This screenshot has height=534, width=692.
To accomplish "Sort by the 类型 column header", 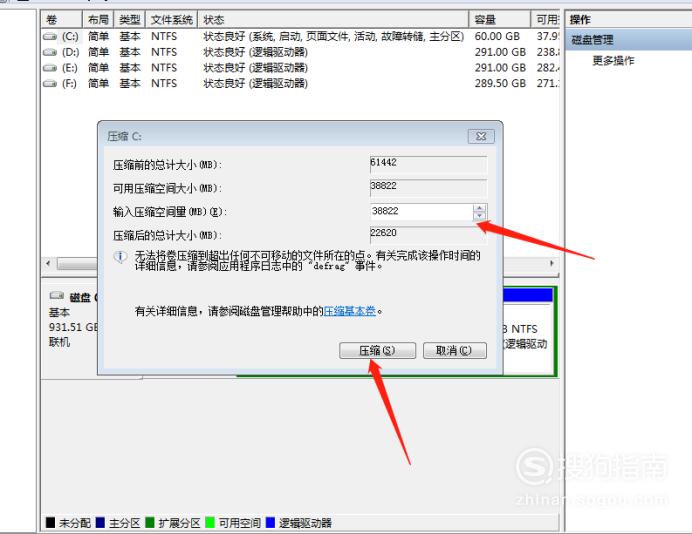I will click(130, 19).
